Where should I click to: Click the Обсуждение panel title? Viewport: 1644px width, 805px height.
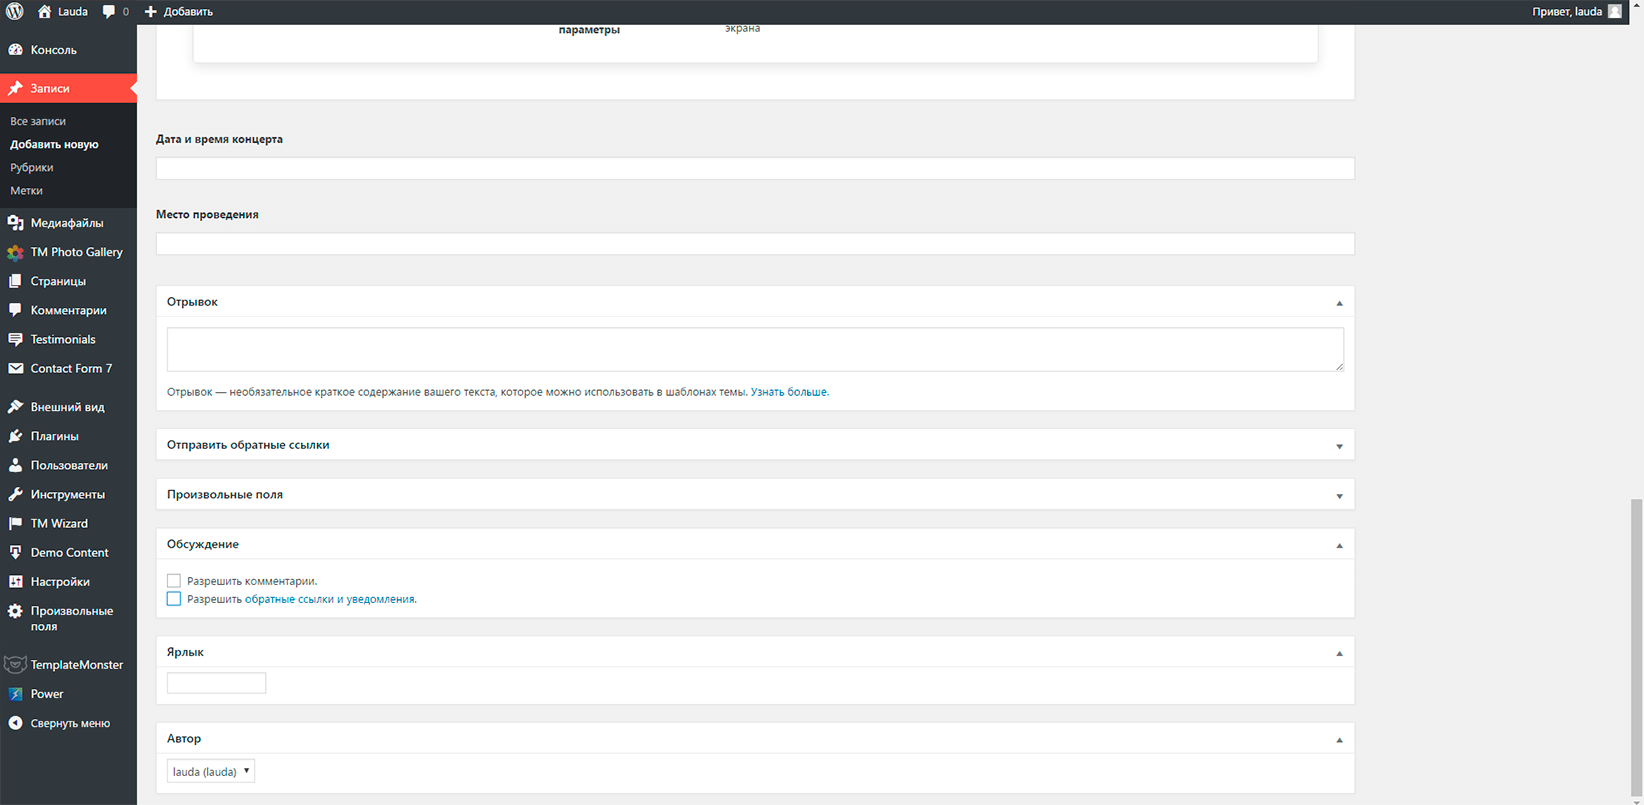coord(203,544)
